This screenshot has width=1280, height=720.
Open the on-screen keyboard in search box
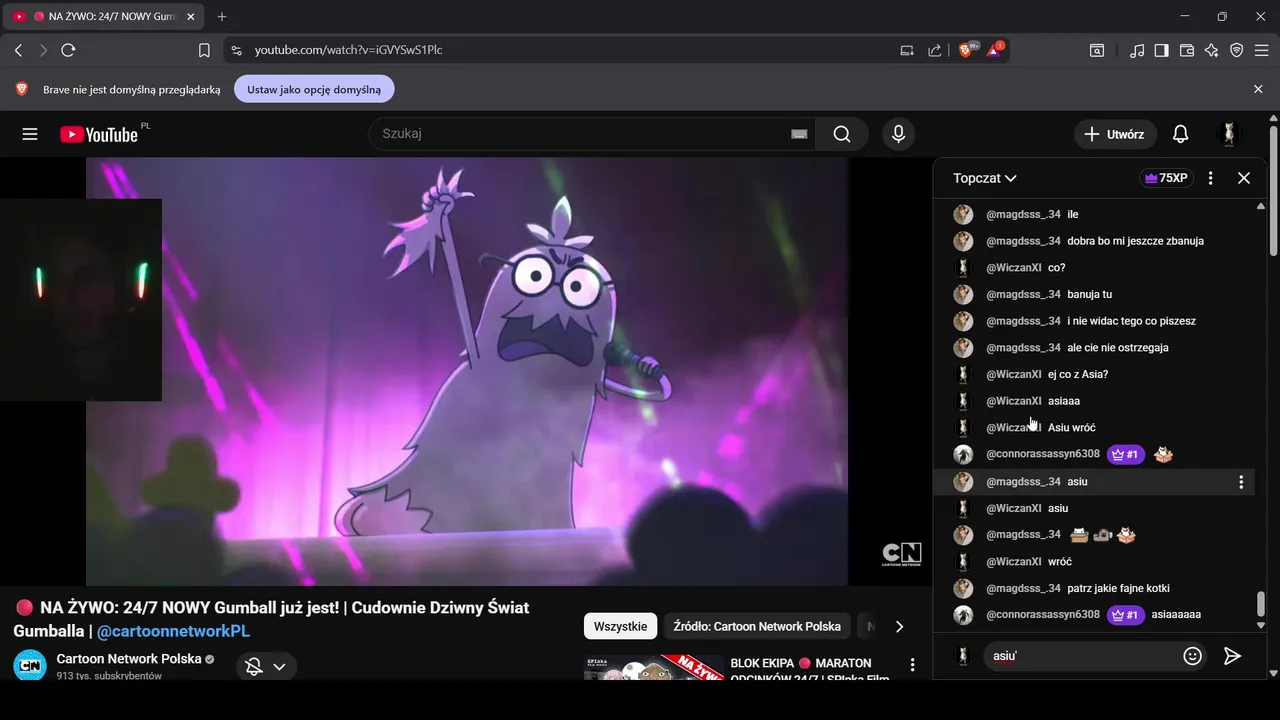pyautogui.click(x=799, y=134)
